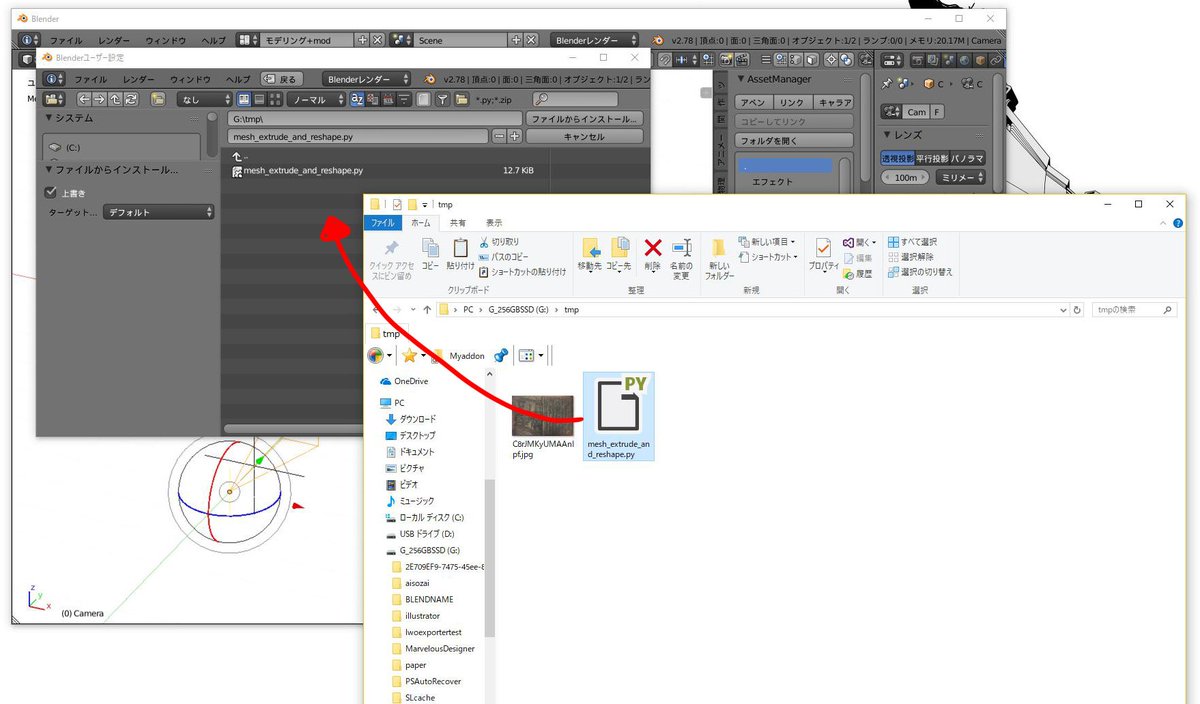The width and height of the screenshot is (1200, 704).
Task: Switch to short list display mode
Action: pyautogui.click(x=244, y=99)
